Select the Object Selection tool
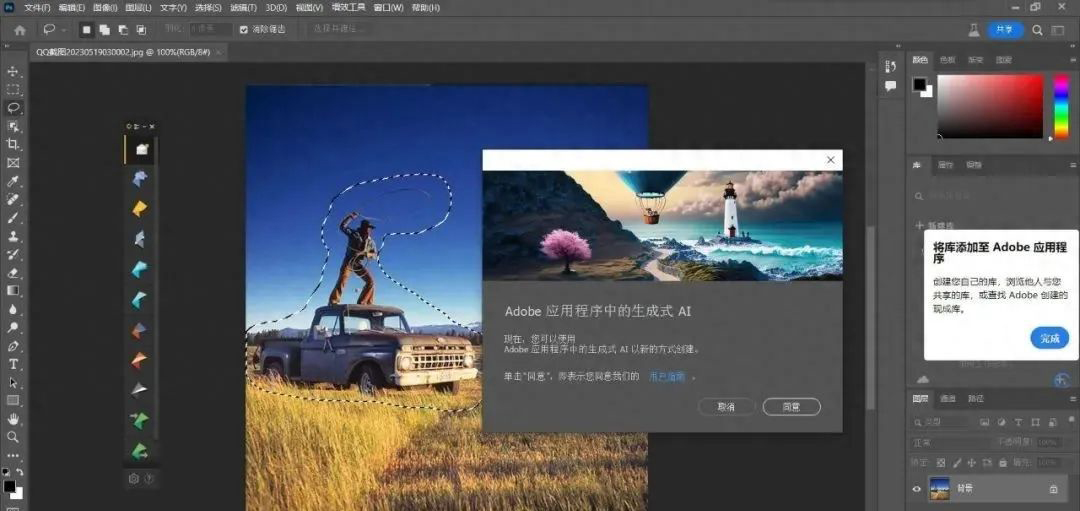The width and height of the screenshot is (1080, 511). [x=13, y=126]
